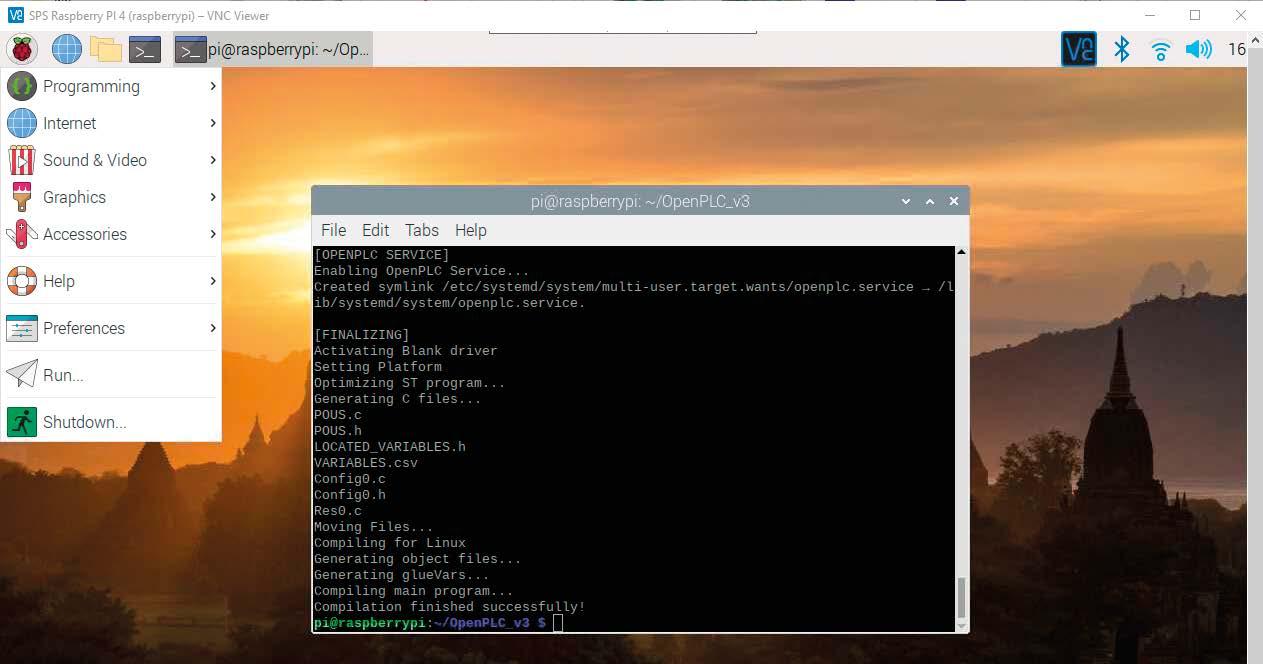Open the File Manager folder icon
1263x664 pixels.
106,49
